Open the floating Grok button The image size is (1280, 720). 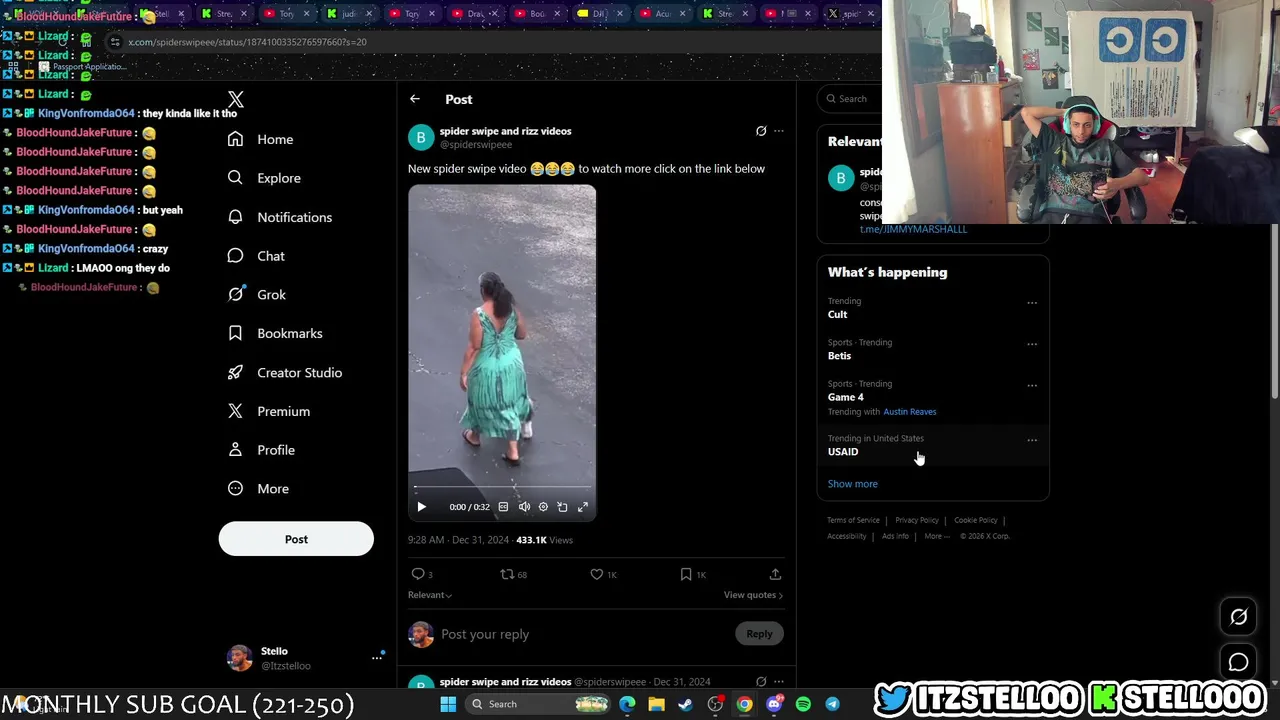click(1238, 617)
